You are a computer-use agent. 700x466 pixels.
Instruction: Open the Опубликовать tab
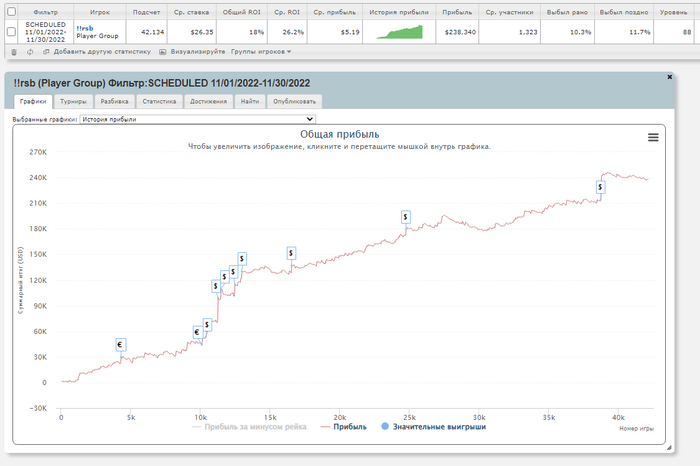(x=295, y=101)
